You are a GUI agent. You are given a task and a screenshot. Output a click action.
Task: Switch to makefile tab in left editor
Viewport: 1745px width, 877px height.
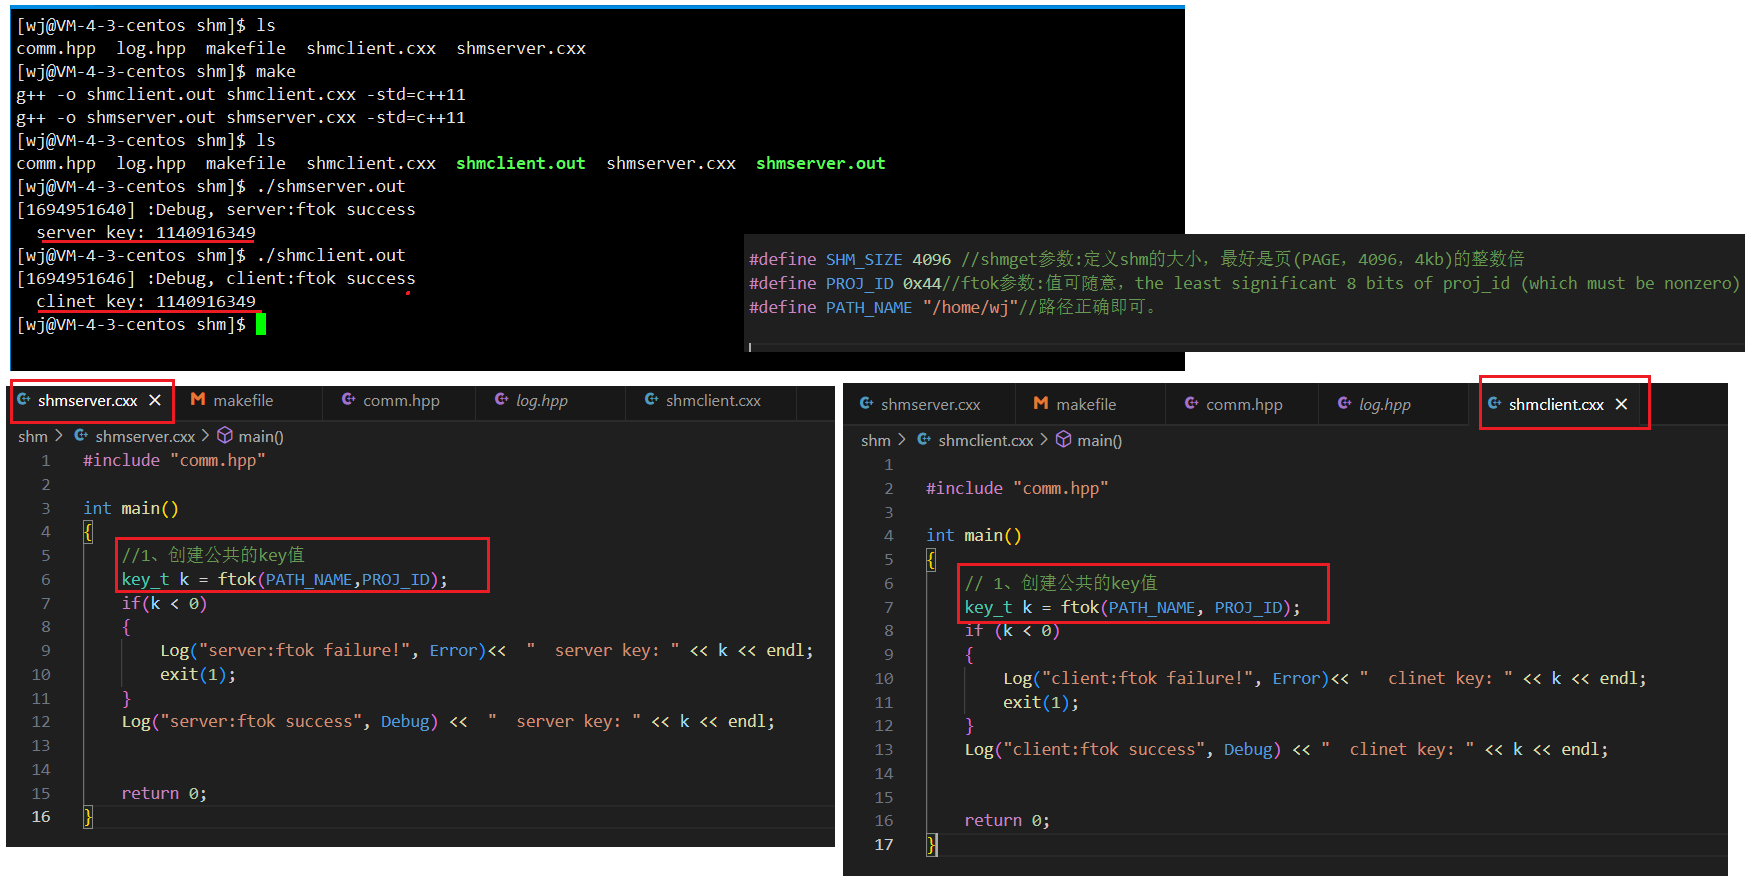243,400
